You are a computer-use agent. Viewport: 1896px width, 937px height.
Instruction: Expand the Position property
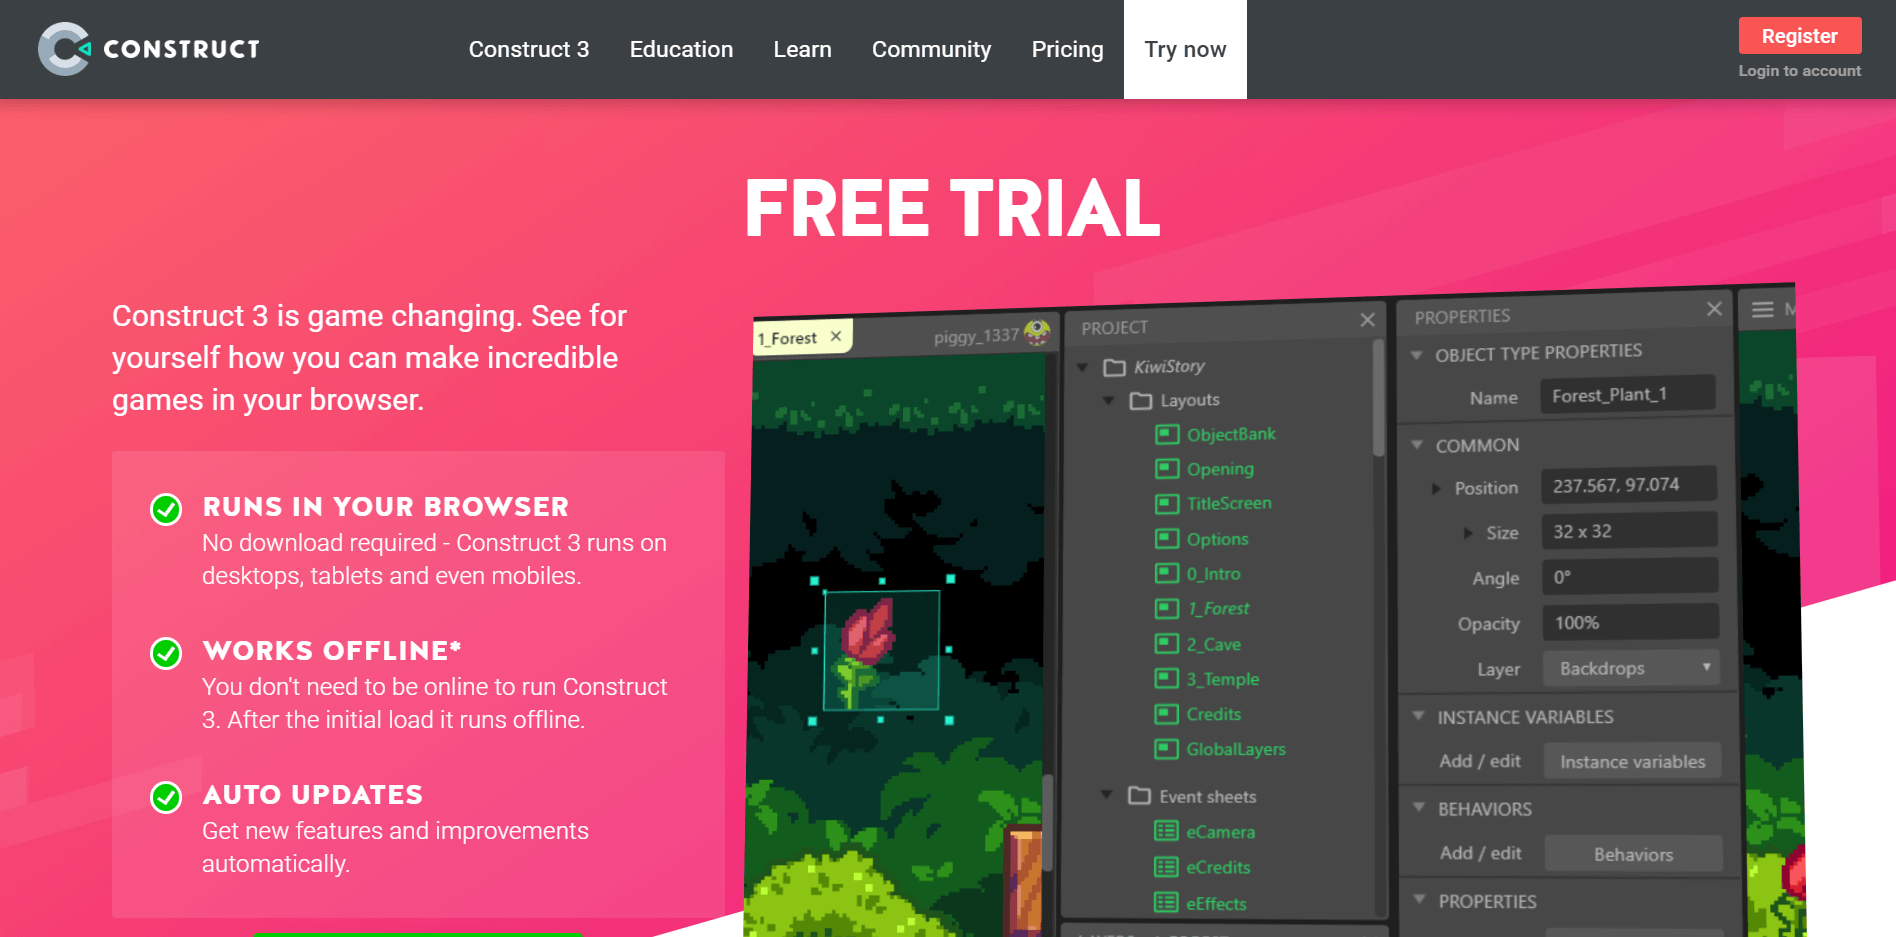[1436, 489]
